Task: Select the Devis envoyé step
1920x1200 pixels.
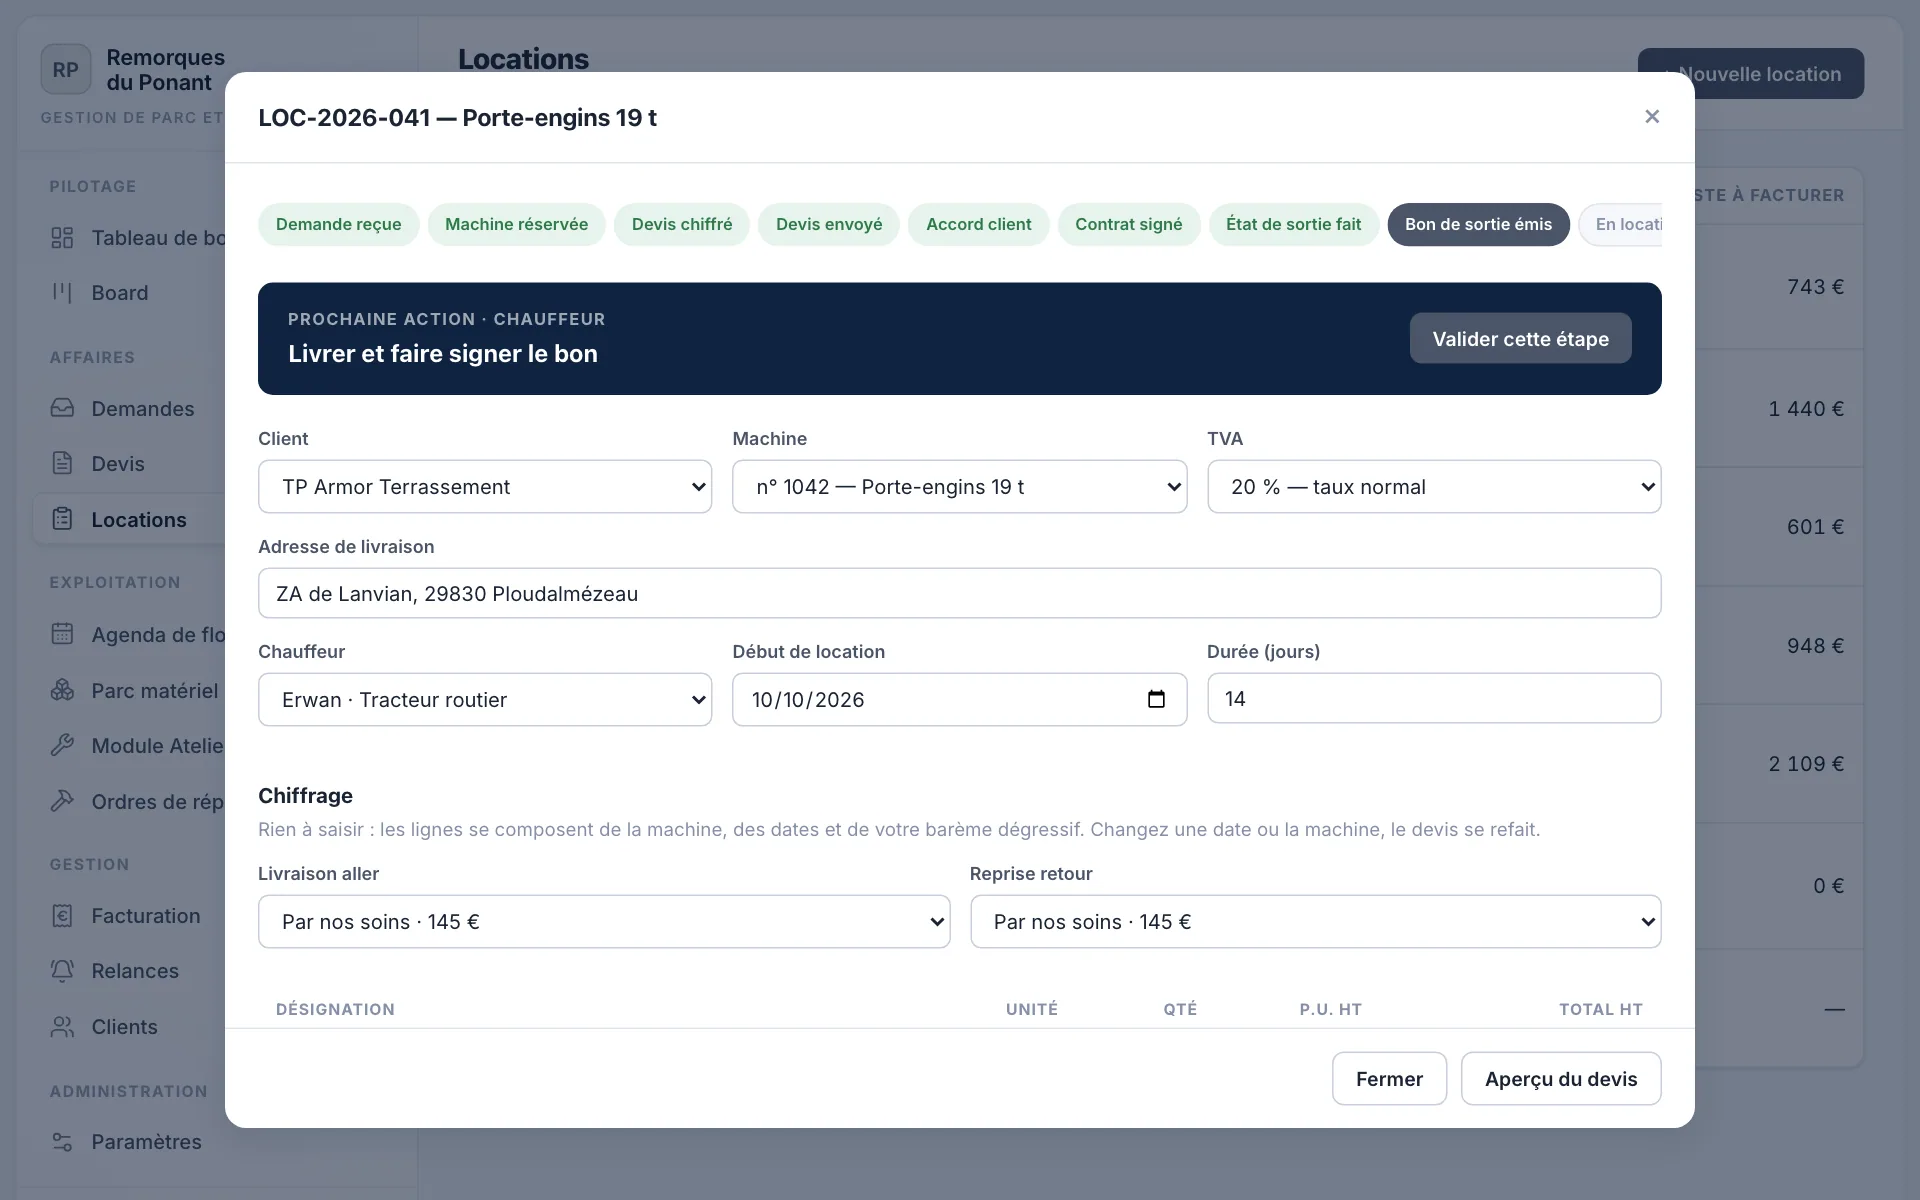Action: [x=829, y=224]
